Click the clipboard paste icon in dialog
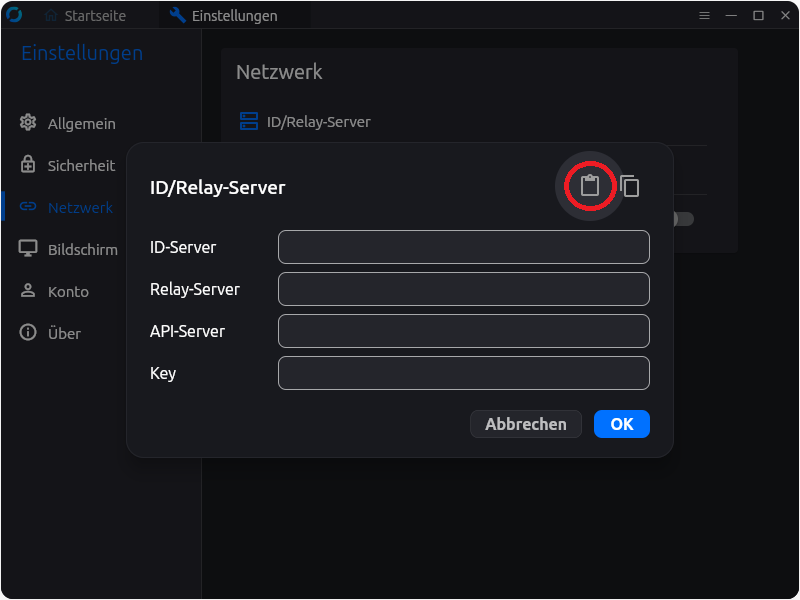This screenshot has width=800, height=600. click(590, 185)
